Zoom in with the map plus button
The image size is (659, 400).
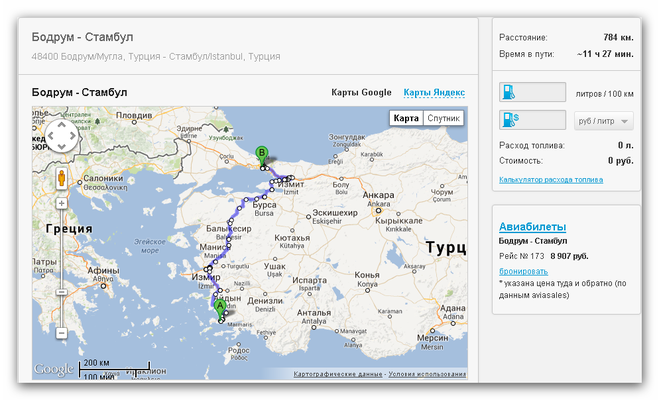click(x=61, y=203)
